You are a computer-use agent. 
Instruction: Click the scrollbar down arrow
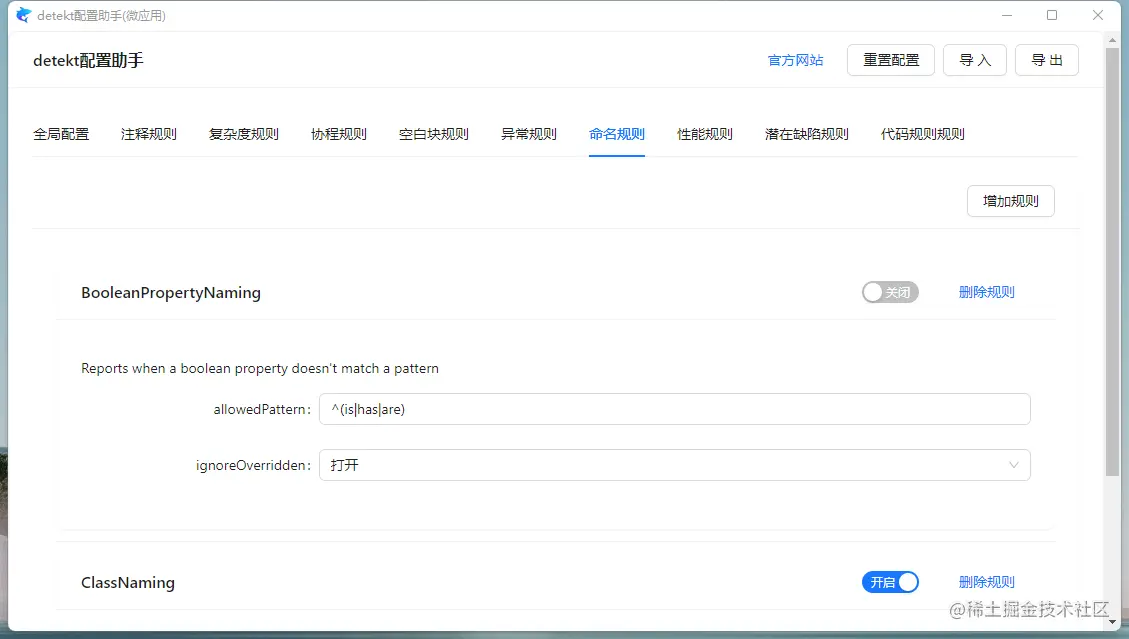pyautogui.click(x=1112, y=621)
